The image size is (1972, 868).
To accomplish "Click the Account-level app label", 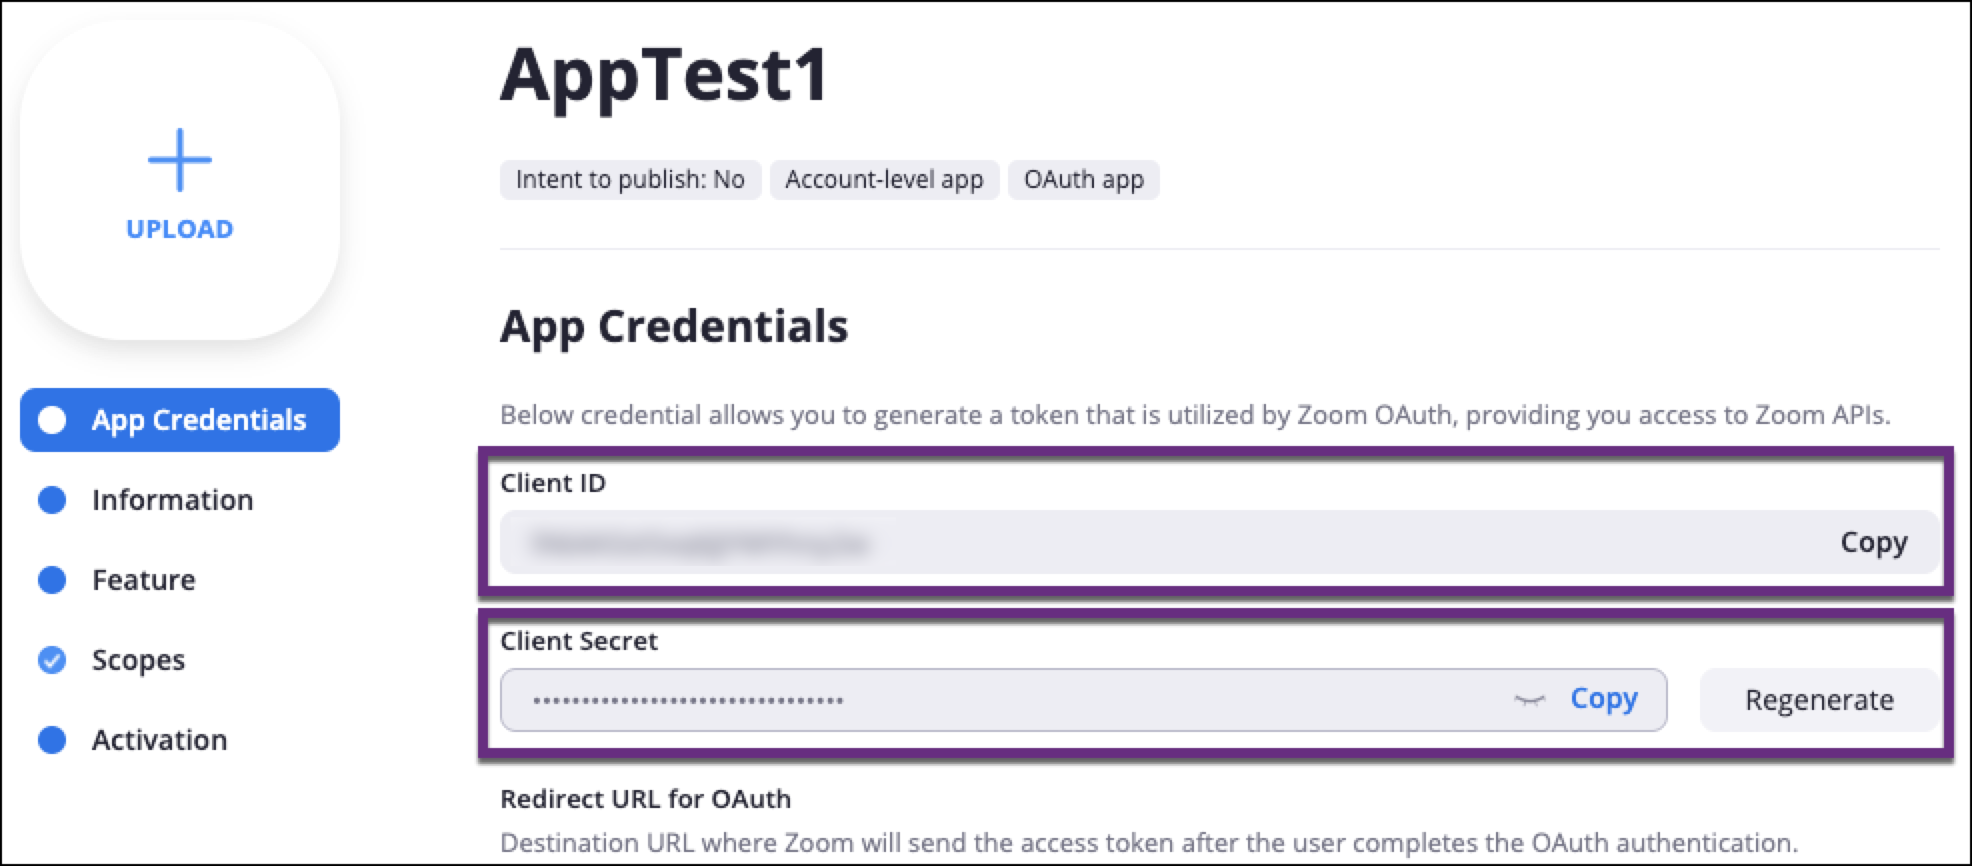I will coord(884,180).
